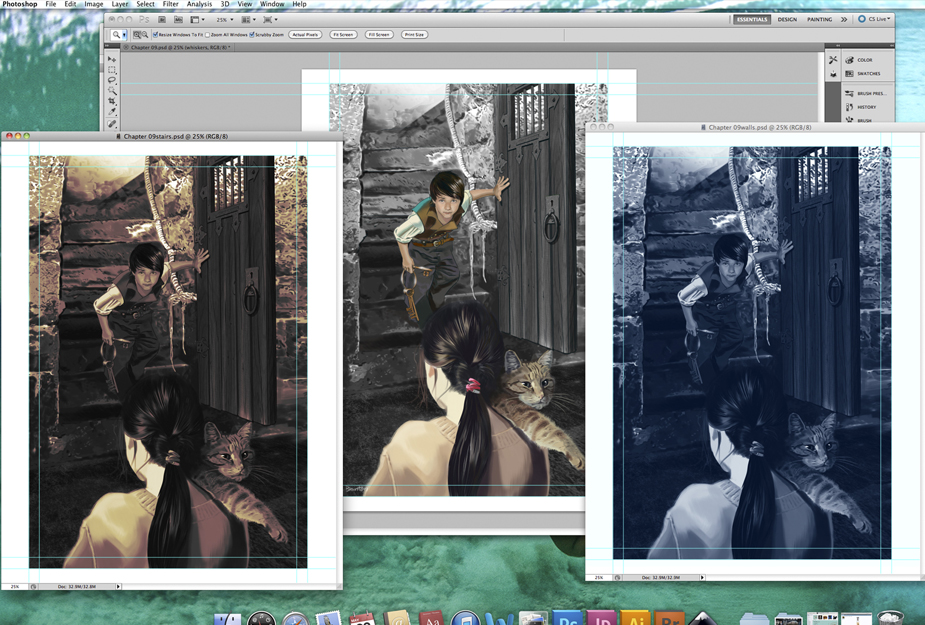925x625 pixels.
Task: Open the History panel
Action: 861,107
